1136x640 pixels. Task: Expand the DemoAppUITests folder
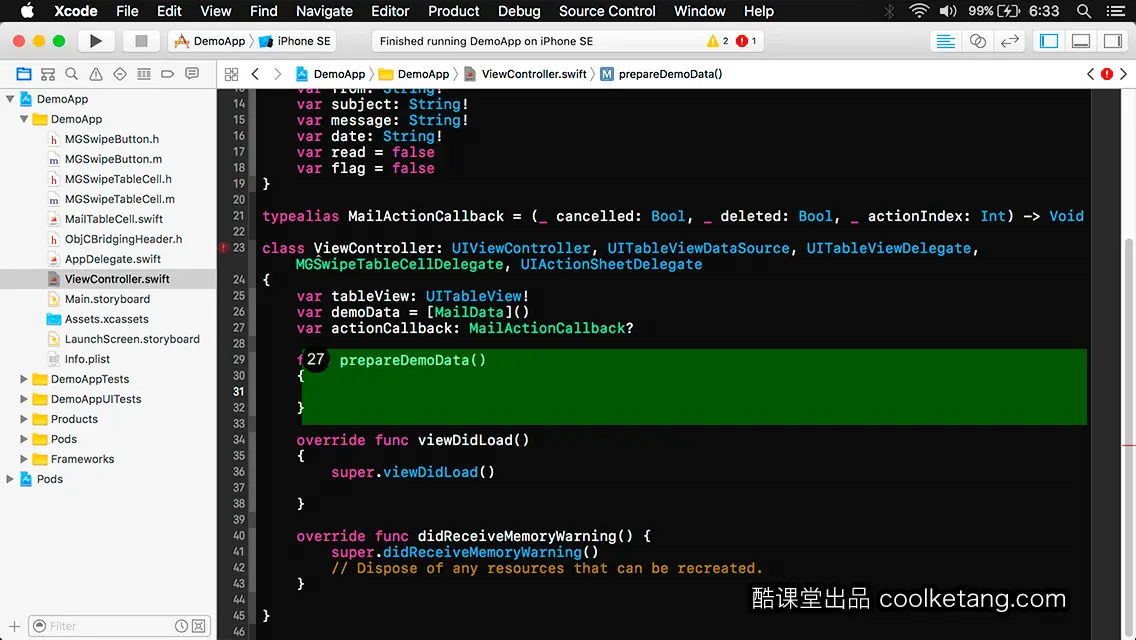click(24, 399)
